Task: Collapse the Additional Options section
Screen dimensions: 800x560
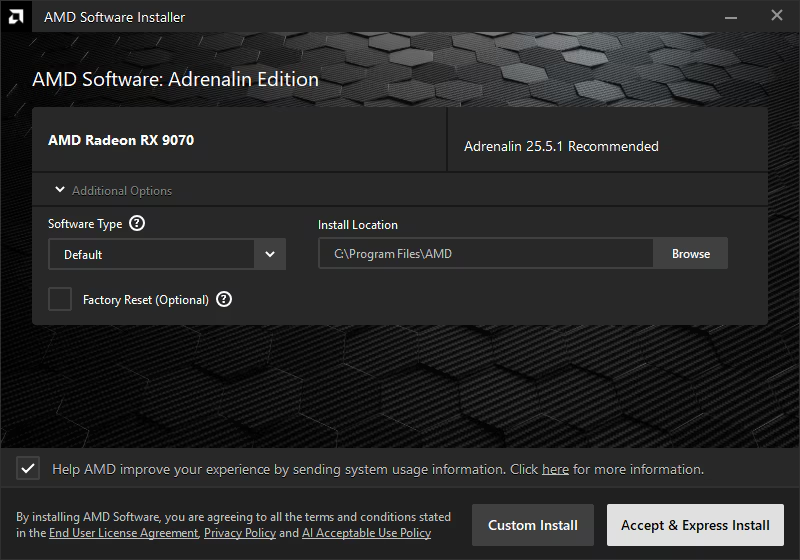Action: [x=113, y=190]
